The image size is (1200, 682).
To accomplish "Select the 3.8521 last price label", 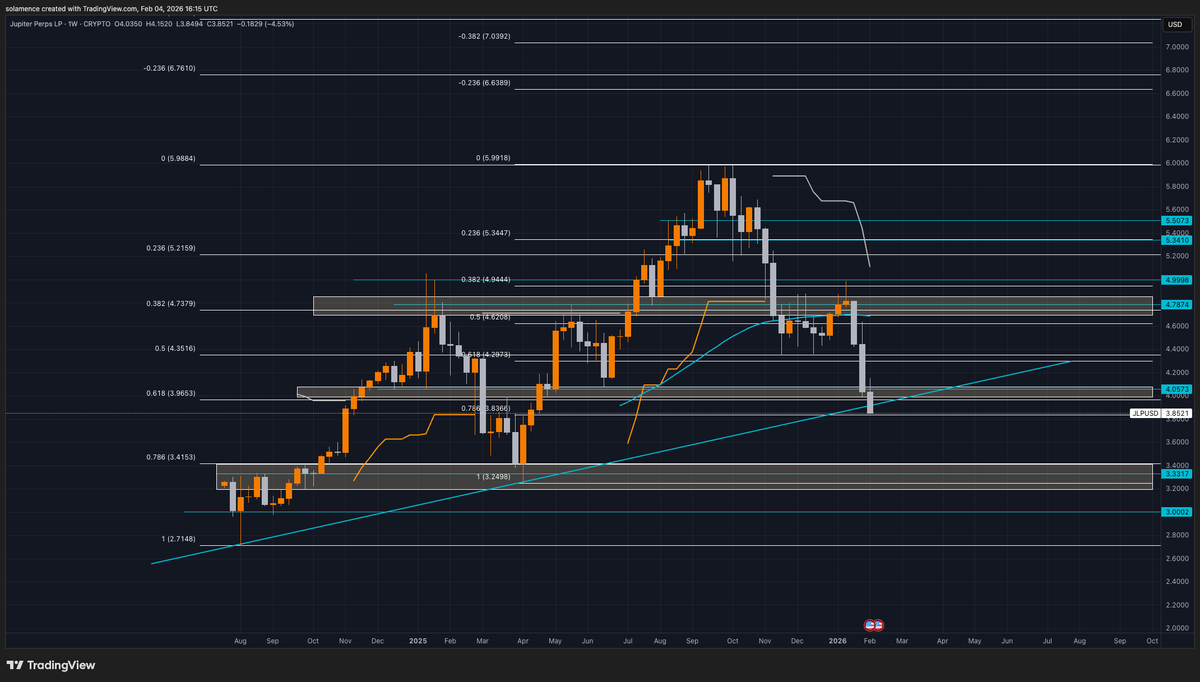I will click(x=1176, y=412).
